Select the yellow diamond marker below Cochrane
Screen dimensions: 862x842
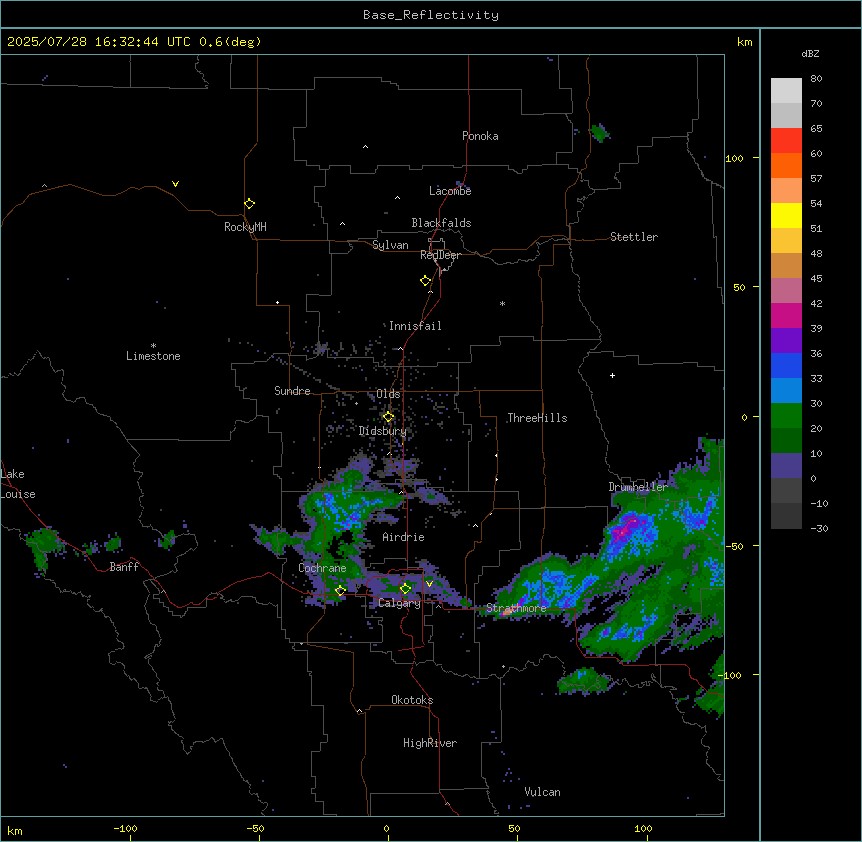tap(340, 591)
